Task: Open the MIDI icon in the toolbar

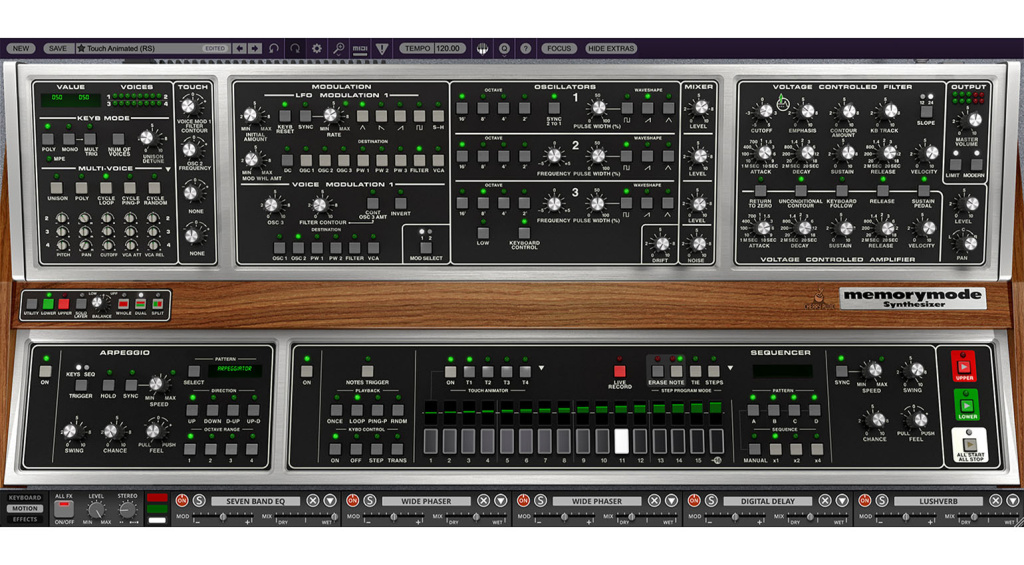Action: pos(360,48)
